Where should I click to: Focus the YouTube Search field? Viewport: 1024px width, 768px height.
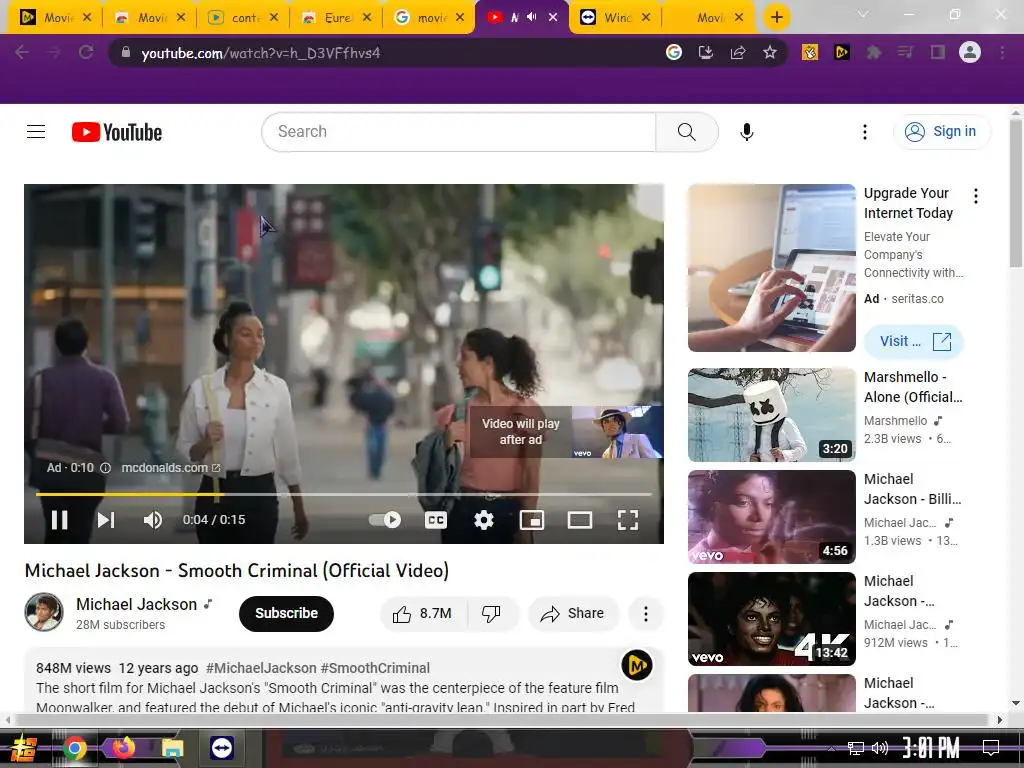point(458,132)
